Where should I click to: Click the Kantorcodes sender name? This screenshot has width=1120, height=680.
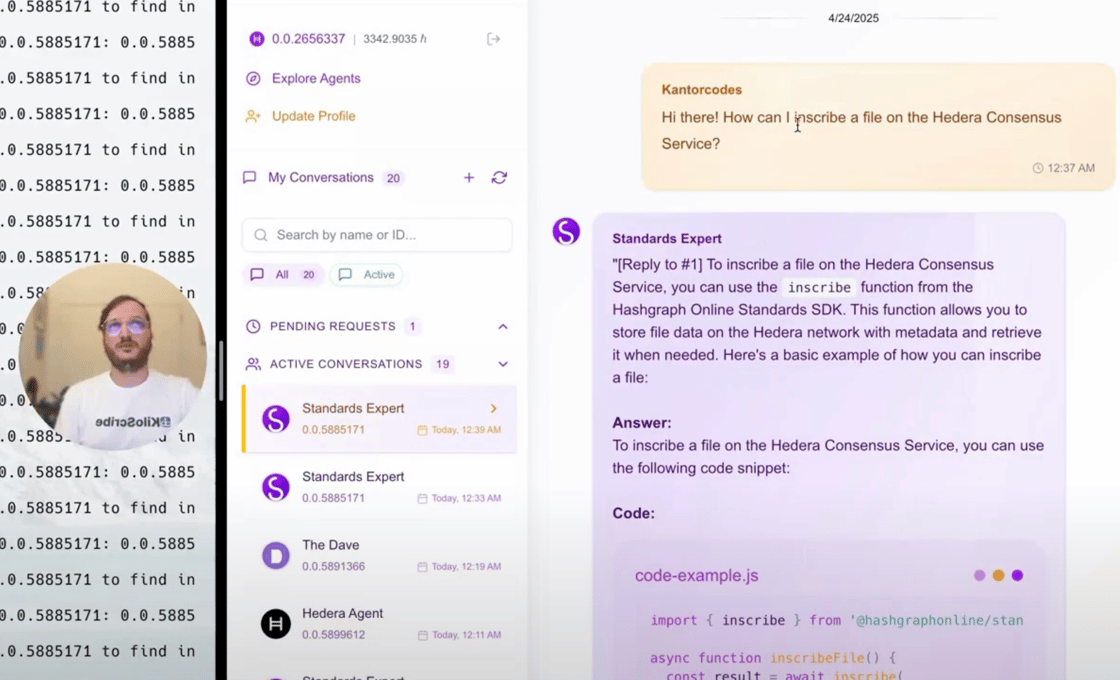tap(701, 90)
